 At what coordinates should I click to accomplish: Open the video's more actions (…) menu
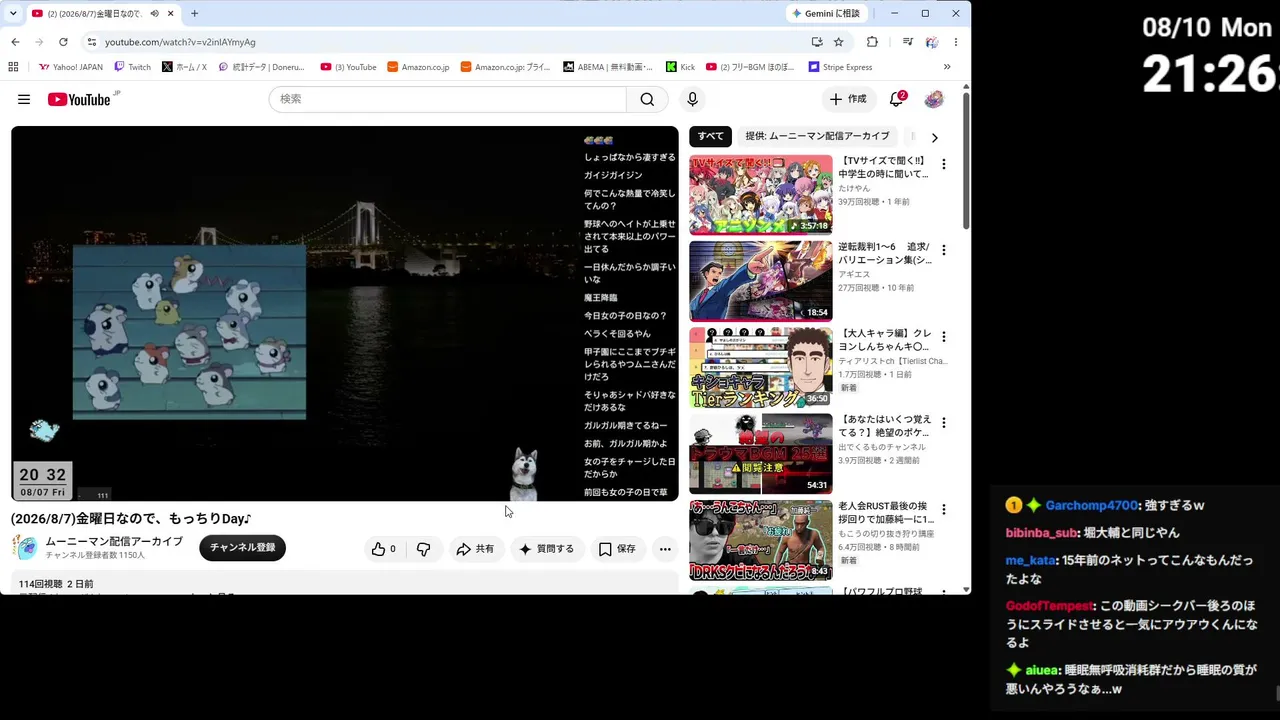coord(665,549)
